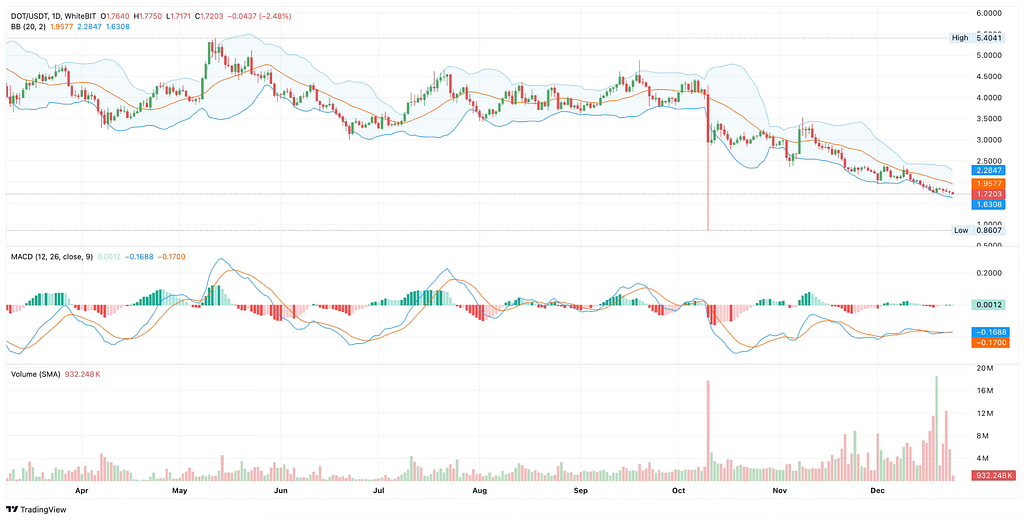Click the 6.0000 price axis label
This screenshot has width=1024, height=520.
990,13
